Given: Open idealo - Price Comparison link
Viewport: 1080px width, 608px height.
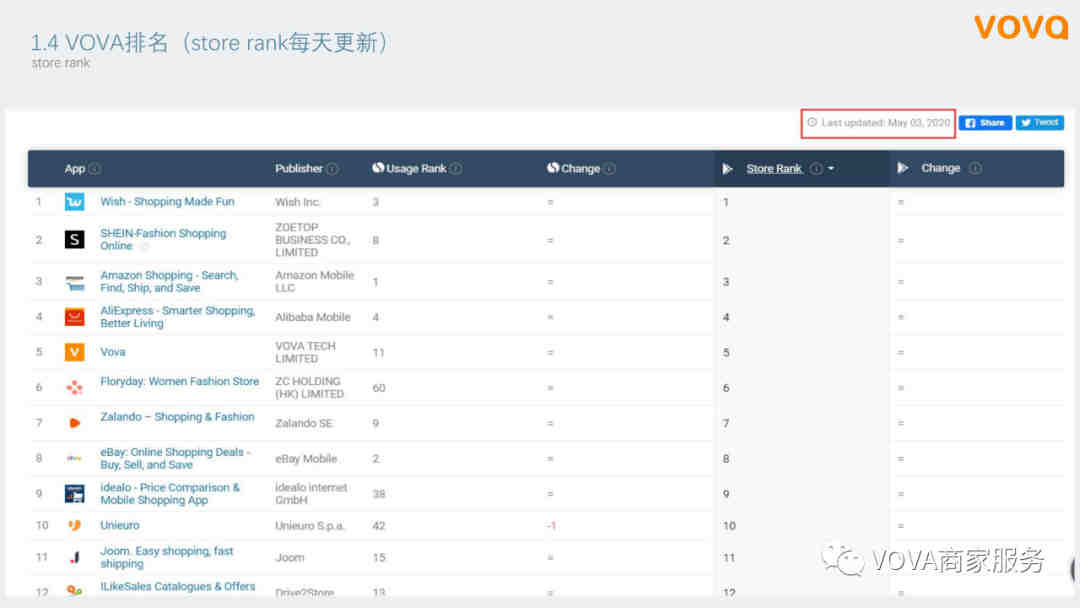Looking at the screenshot, I should (170, 494).
